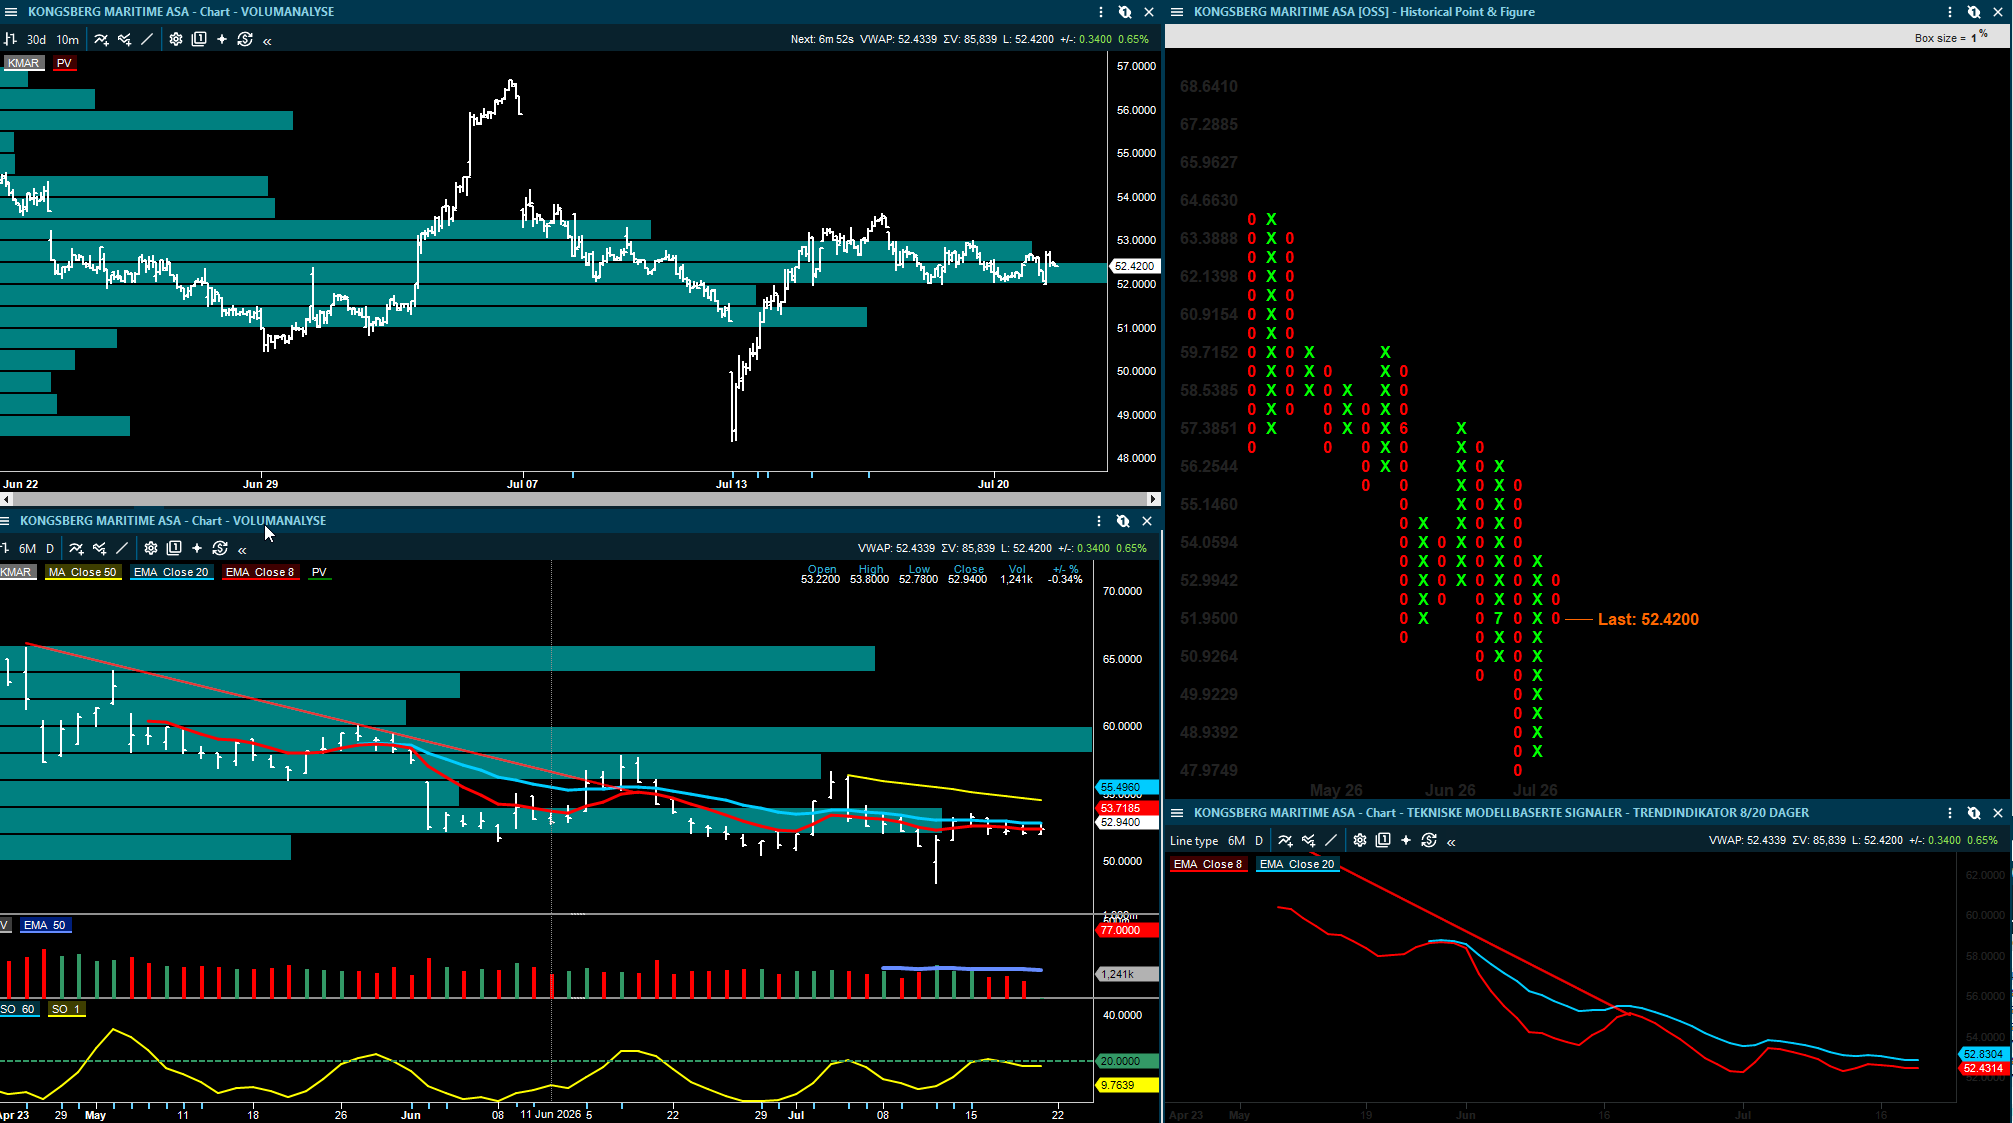Add an indicator to the 6M Volumanalyse chart
The height and width of the screenshot is (1123, 2013).
76,548
